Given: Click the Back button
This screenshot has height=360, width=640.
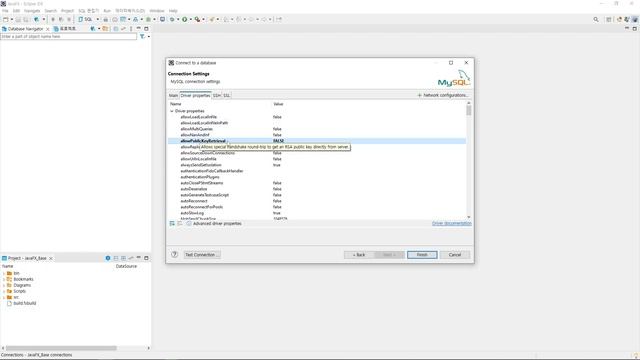Looking at the screenshot, I should [359, 255].
